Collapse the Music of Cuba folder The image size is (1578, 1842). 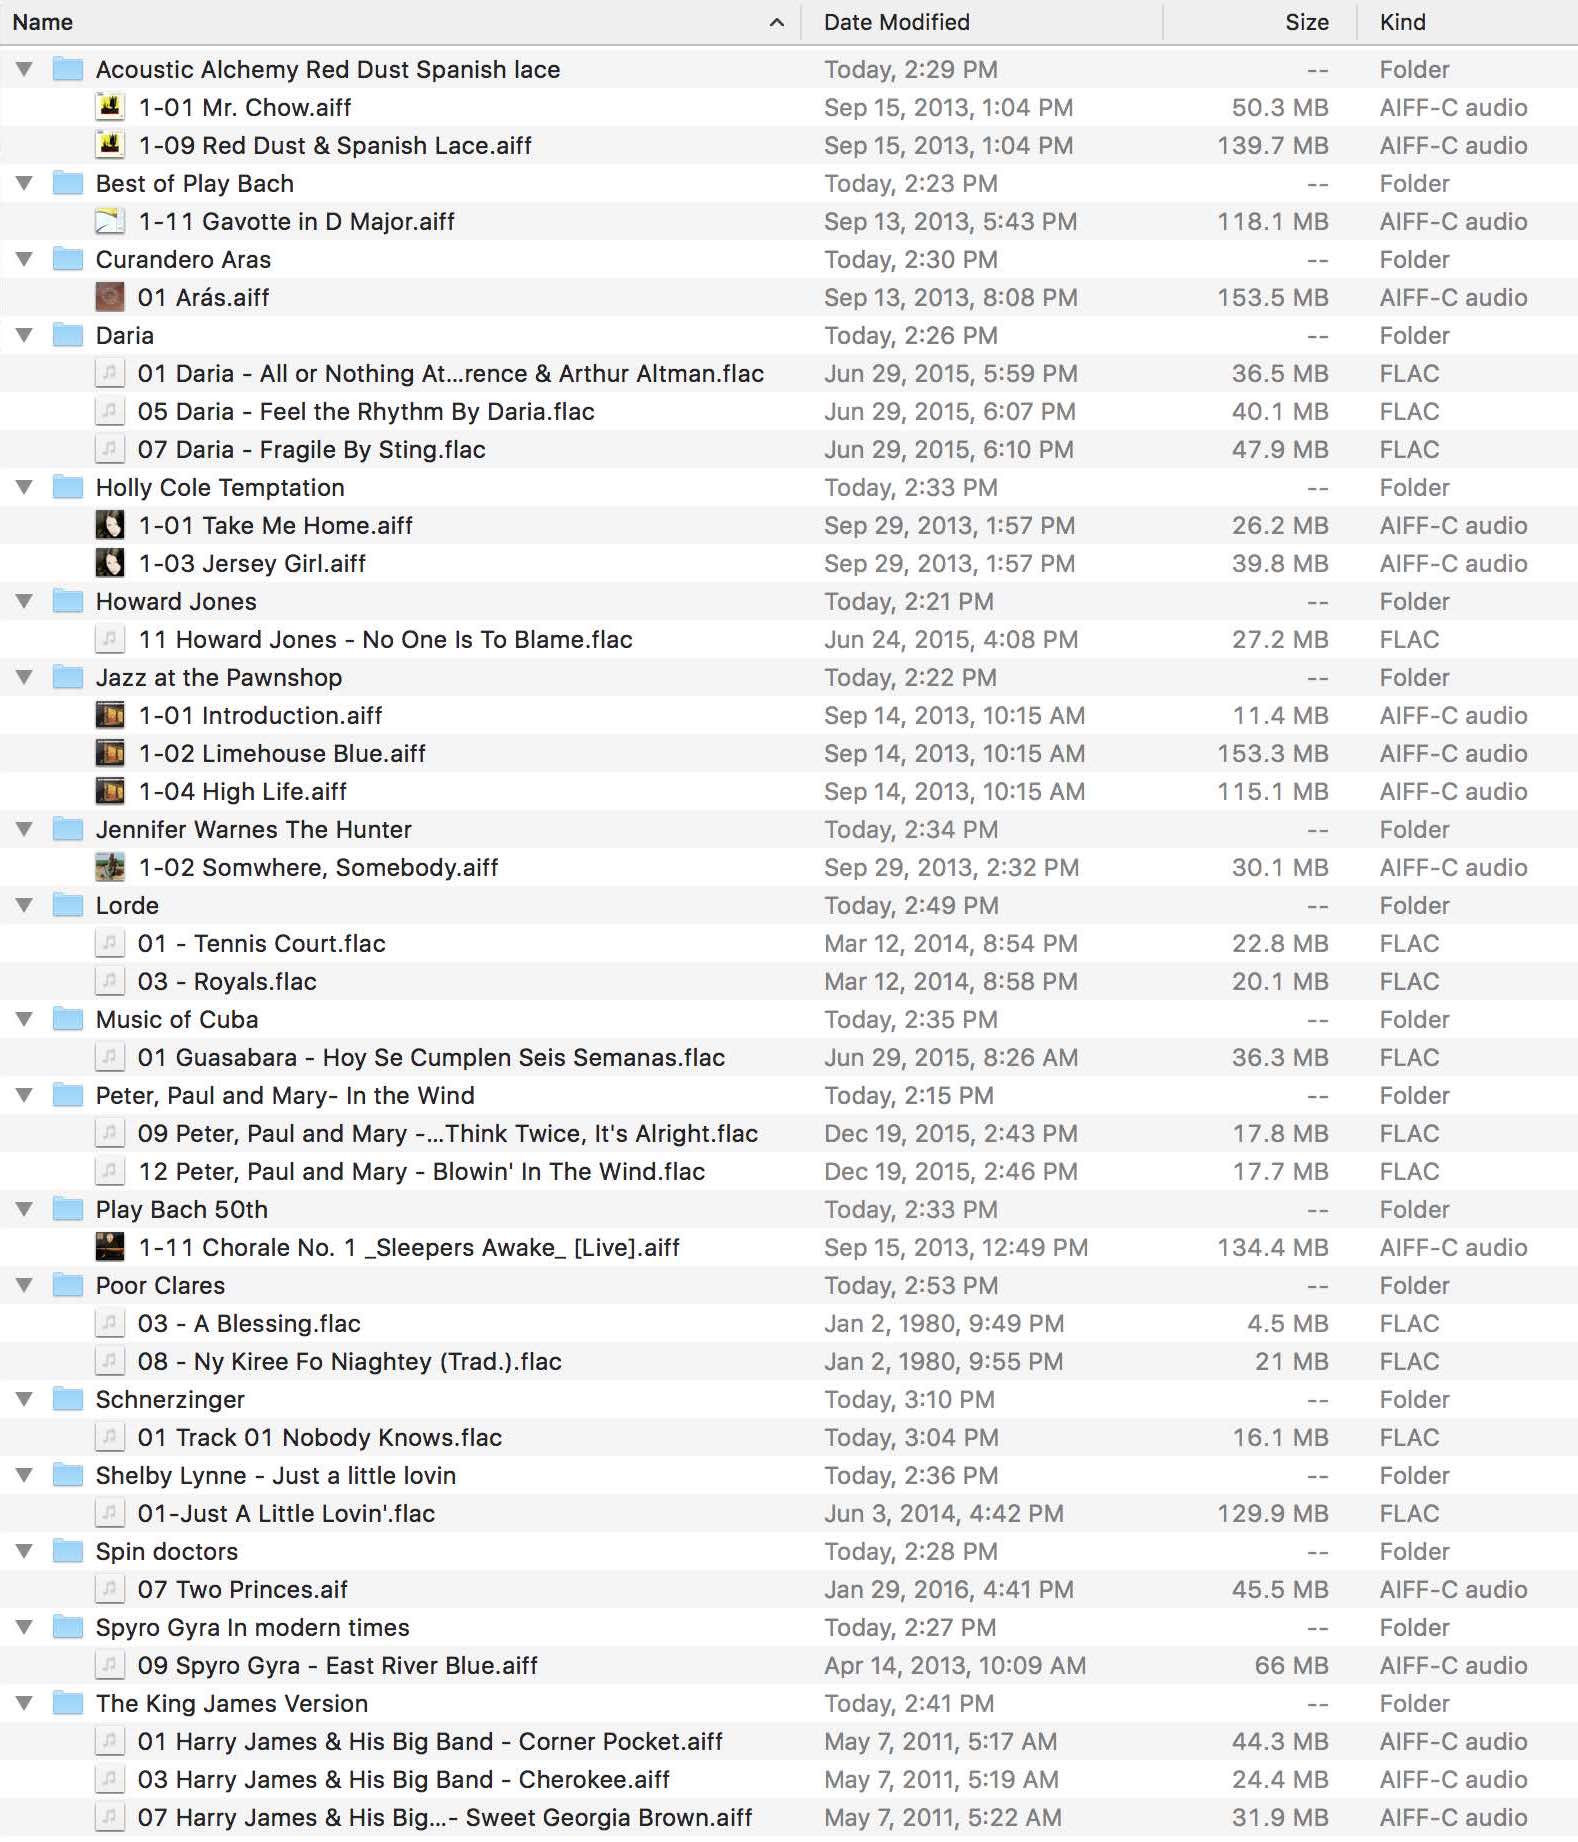(x=25, y=1019)
